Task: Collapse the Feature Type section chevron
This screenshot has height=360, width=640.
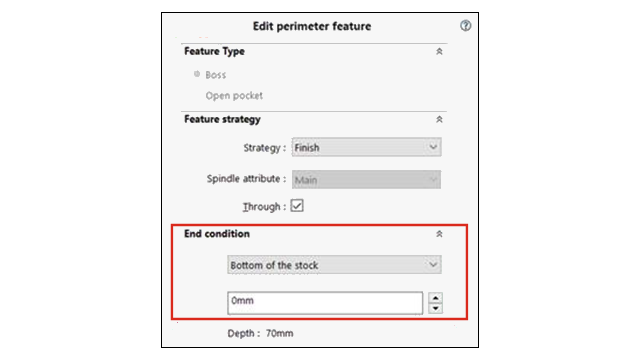Action: pos(439,51)
